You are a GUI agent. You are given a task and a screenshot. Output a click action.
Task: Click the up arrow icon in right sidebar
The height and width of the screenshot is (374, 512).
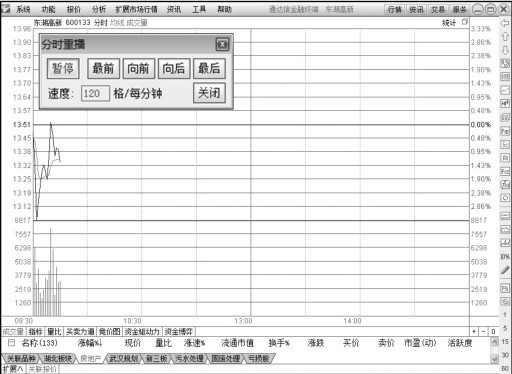tap(505, 36)
